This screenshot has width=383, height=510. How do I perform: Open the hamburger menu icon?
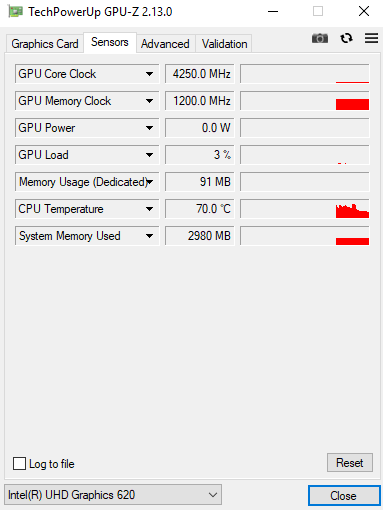371,38
